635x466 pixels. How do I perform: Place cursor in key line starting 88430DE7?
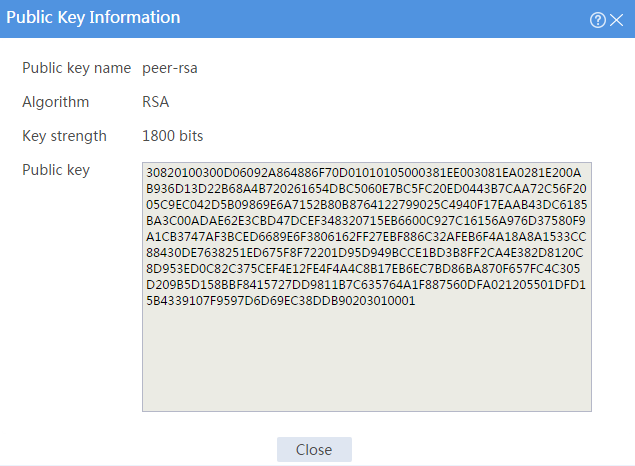pyautogui.click(x=364, y=253)
